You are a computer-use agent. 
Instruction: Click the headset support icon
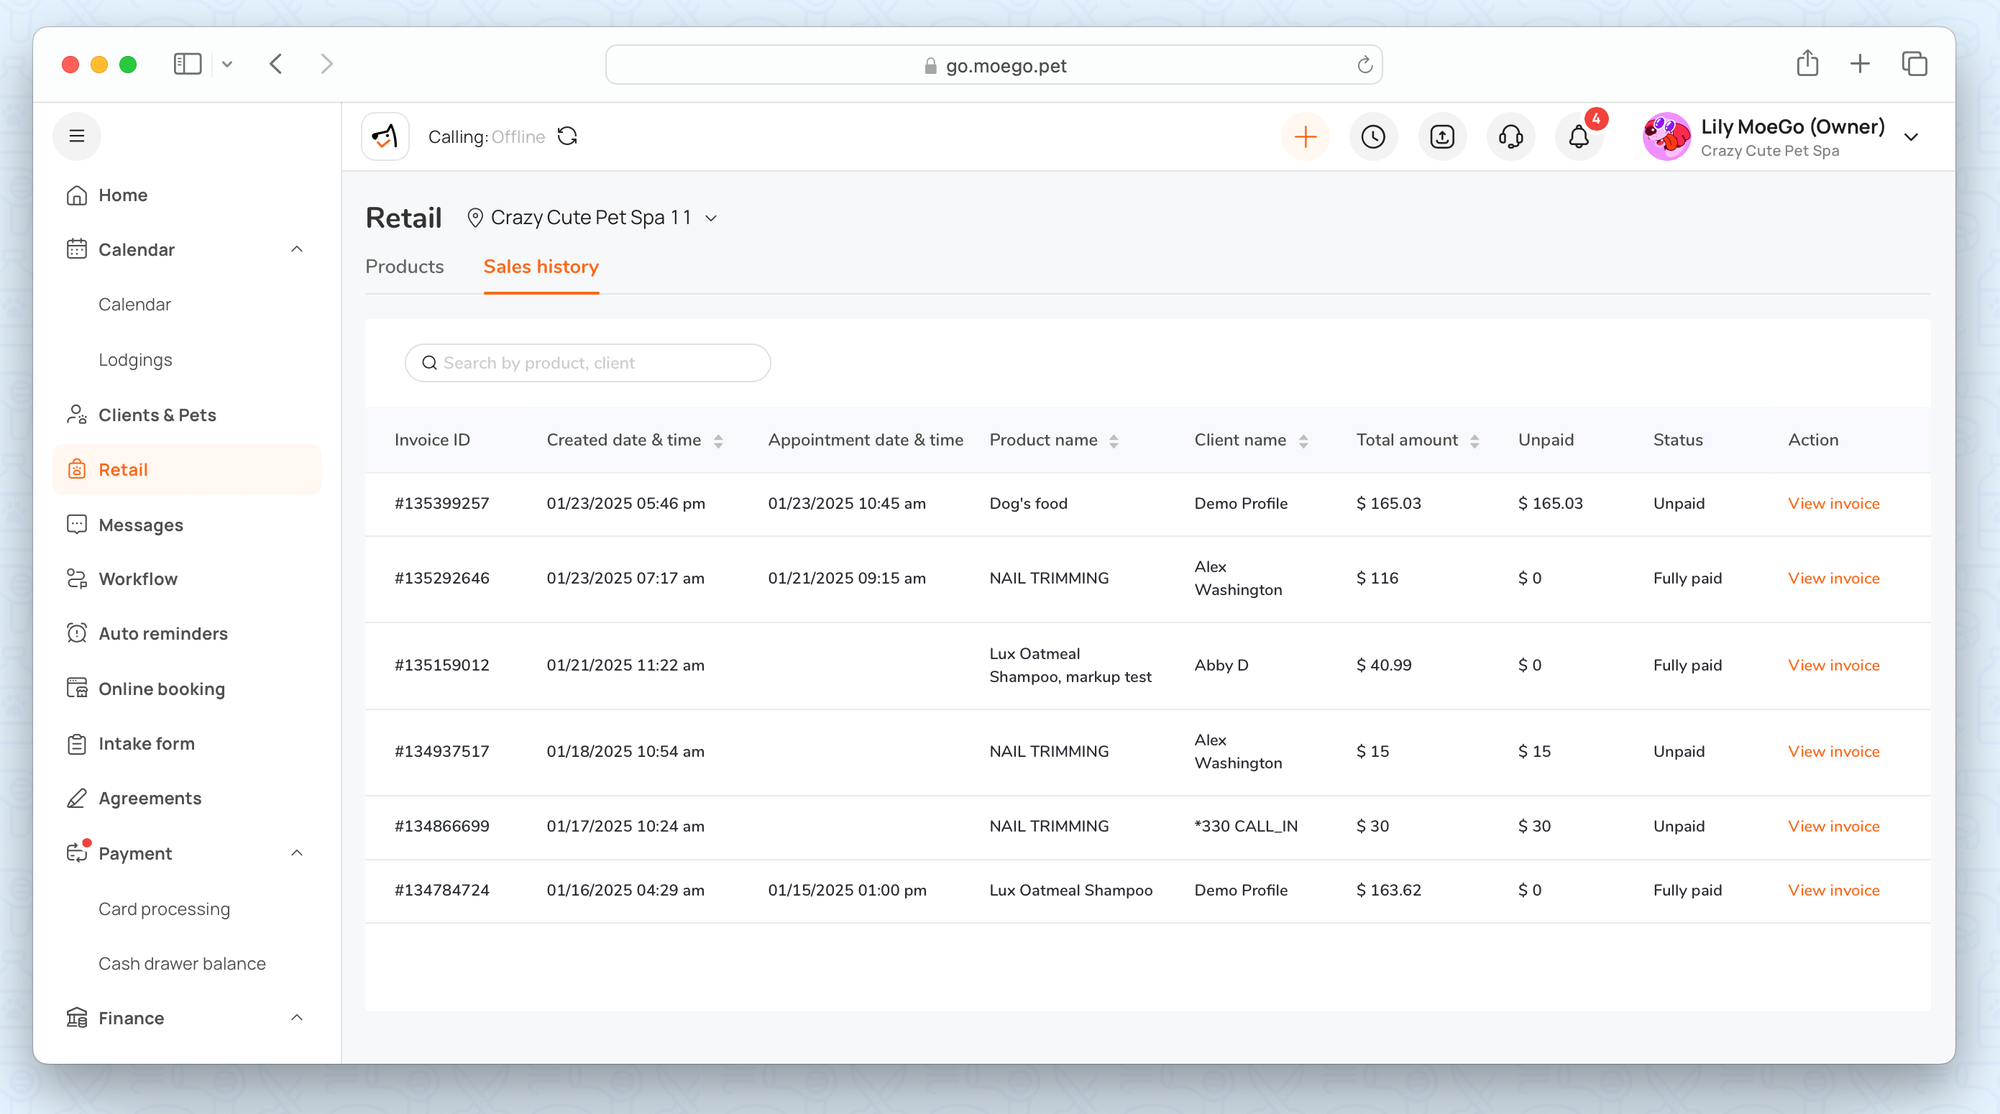pos(1510,137)
